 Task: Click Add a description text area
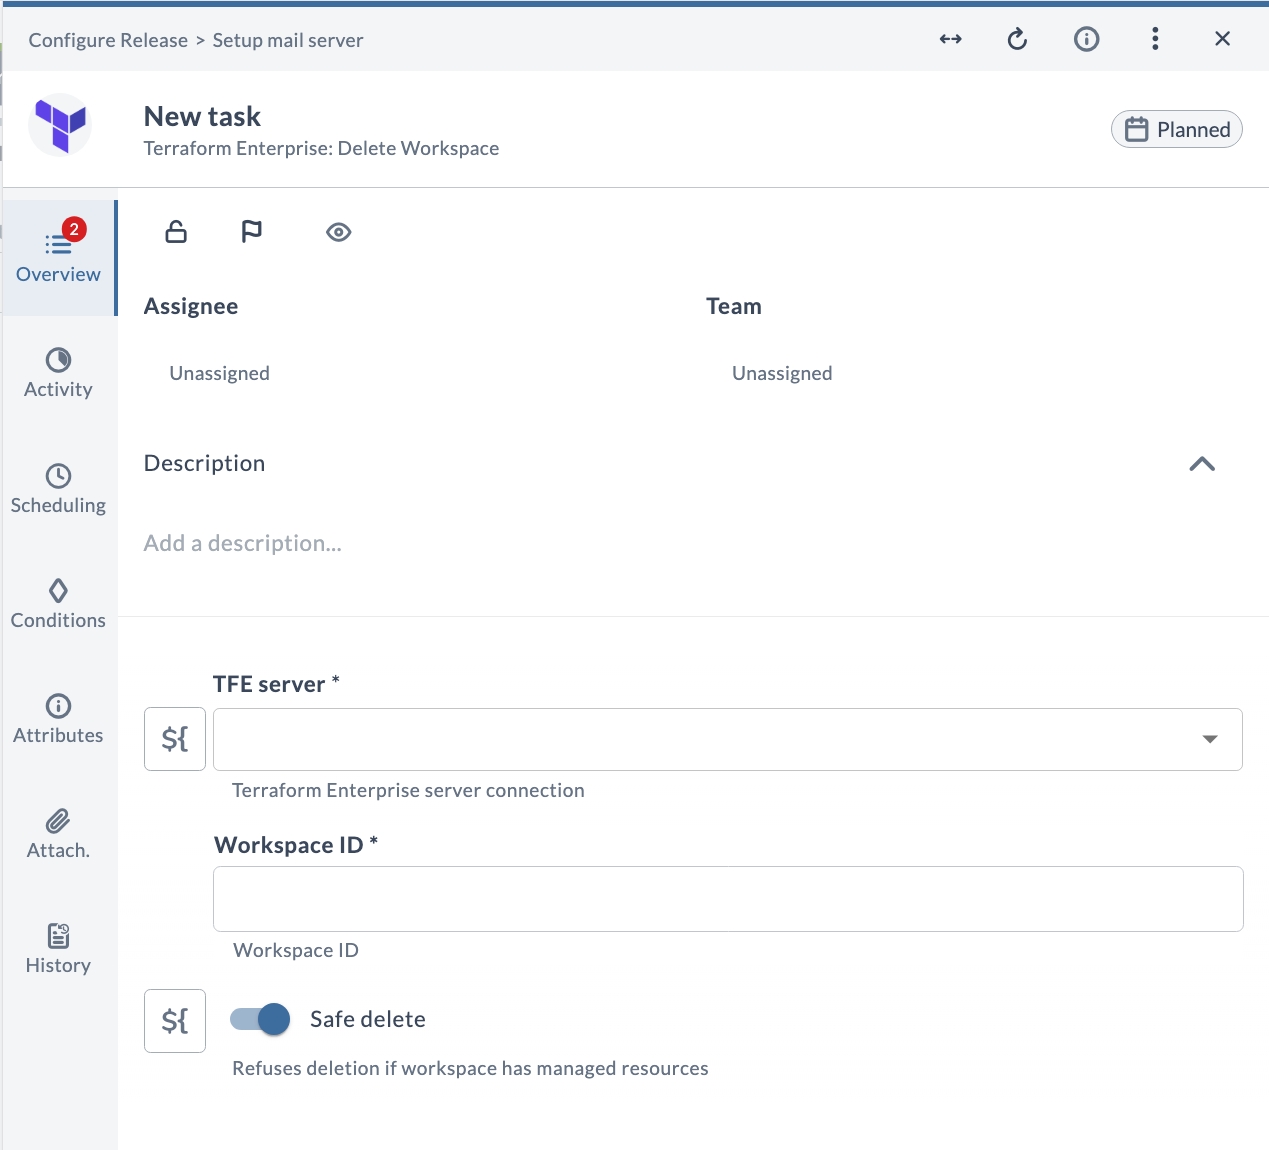pos(243,543)
